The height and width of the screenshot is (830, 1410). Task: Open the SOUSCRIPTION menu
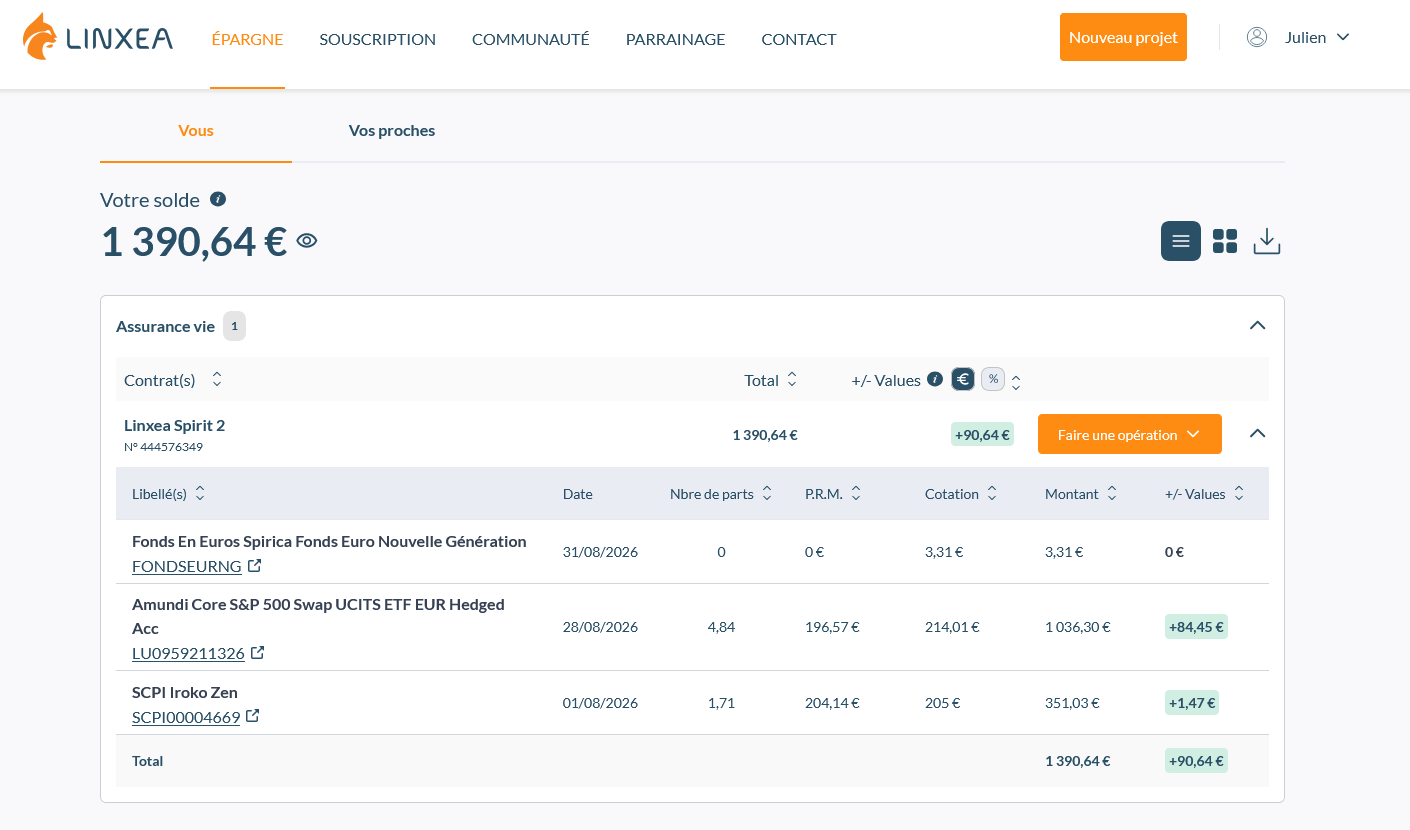coord(378,39)
